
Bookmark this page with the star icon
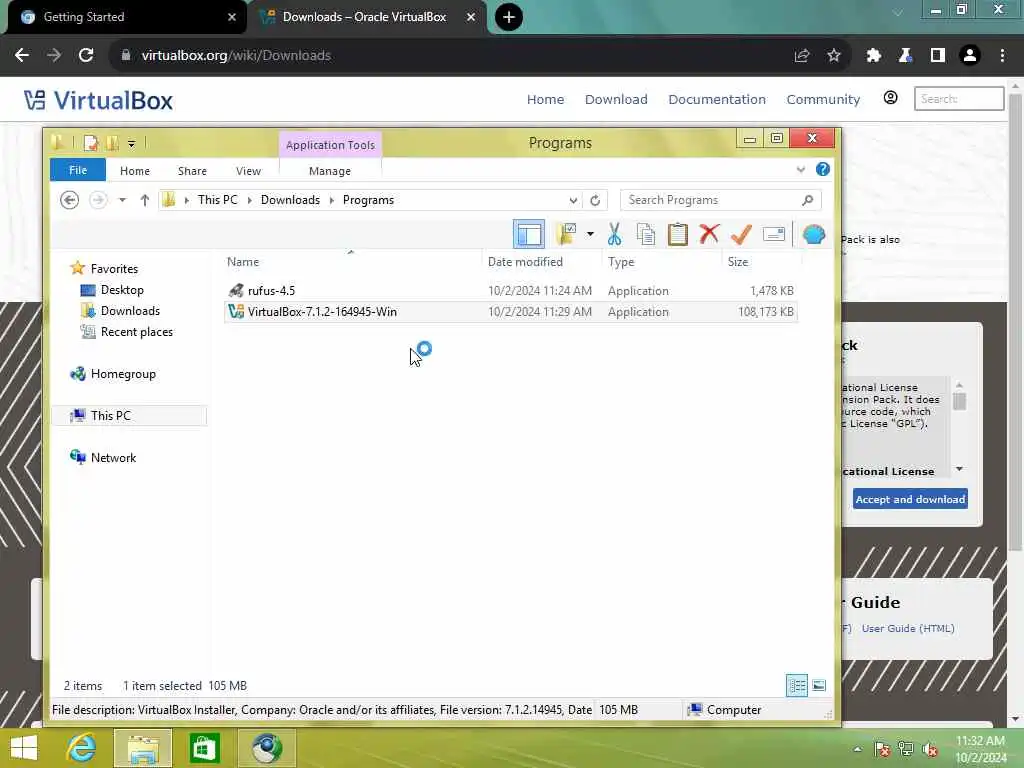(833, 56)
